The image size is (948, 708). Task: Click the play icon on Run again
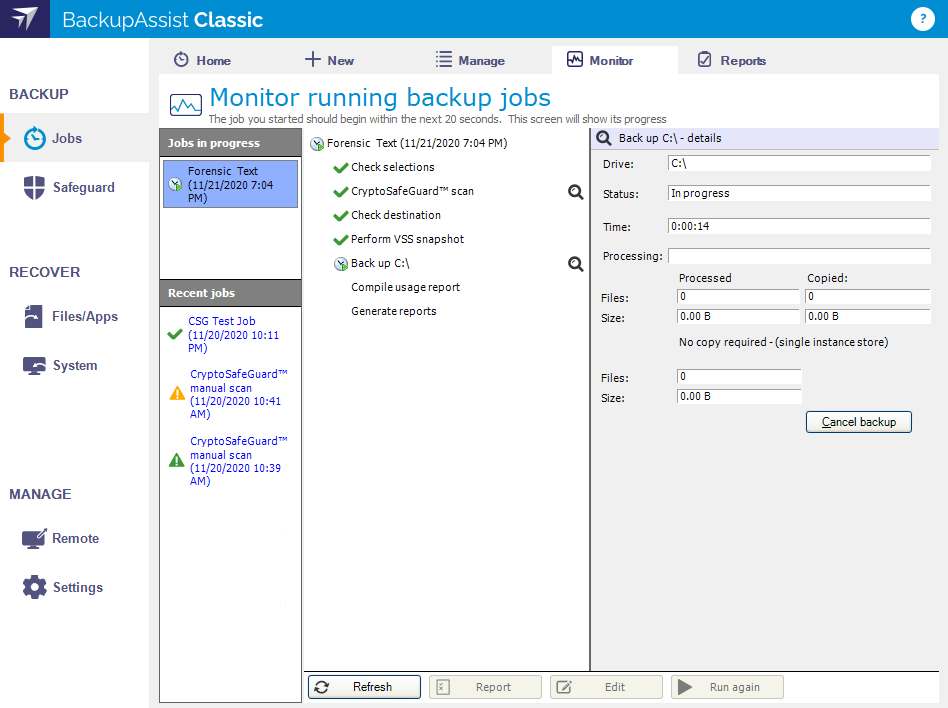coord(684,687)
